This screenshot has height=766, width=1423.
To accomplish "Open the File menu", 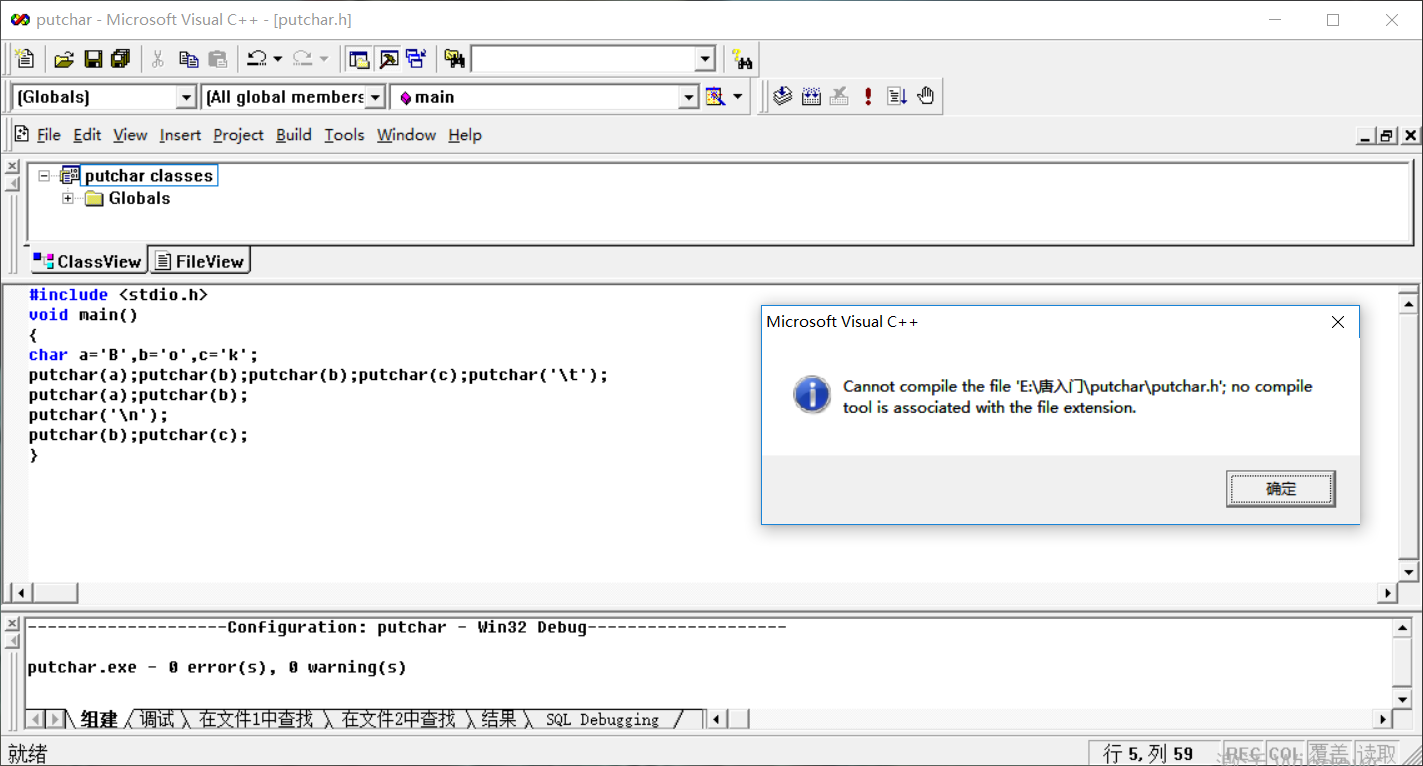I will coord(49,135).
